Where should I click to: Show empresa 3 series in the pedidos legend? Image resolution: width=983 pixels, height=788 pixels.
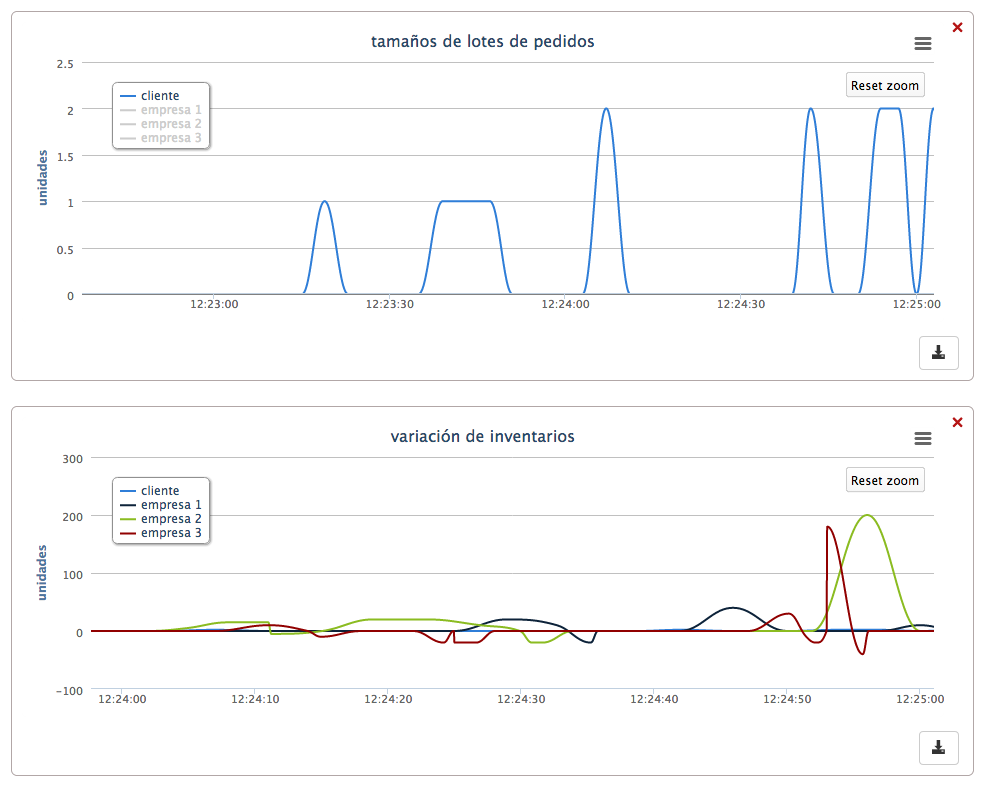pyautogui.click(x=171, y=138)
